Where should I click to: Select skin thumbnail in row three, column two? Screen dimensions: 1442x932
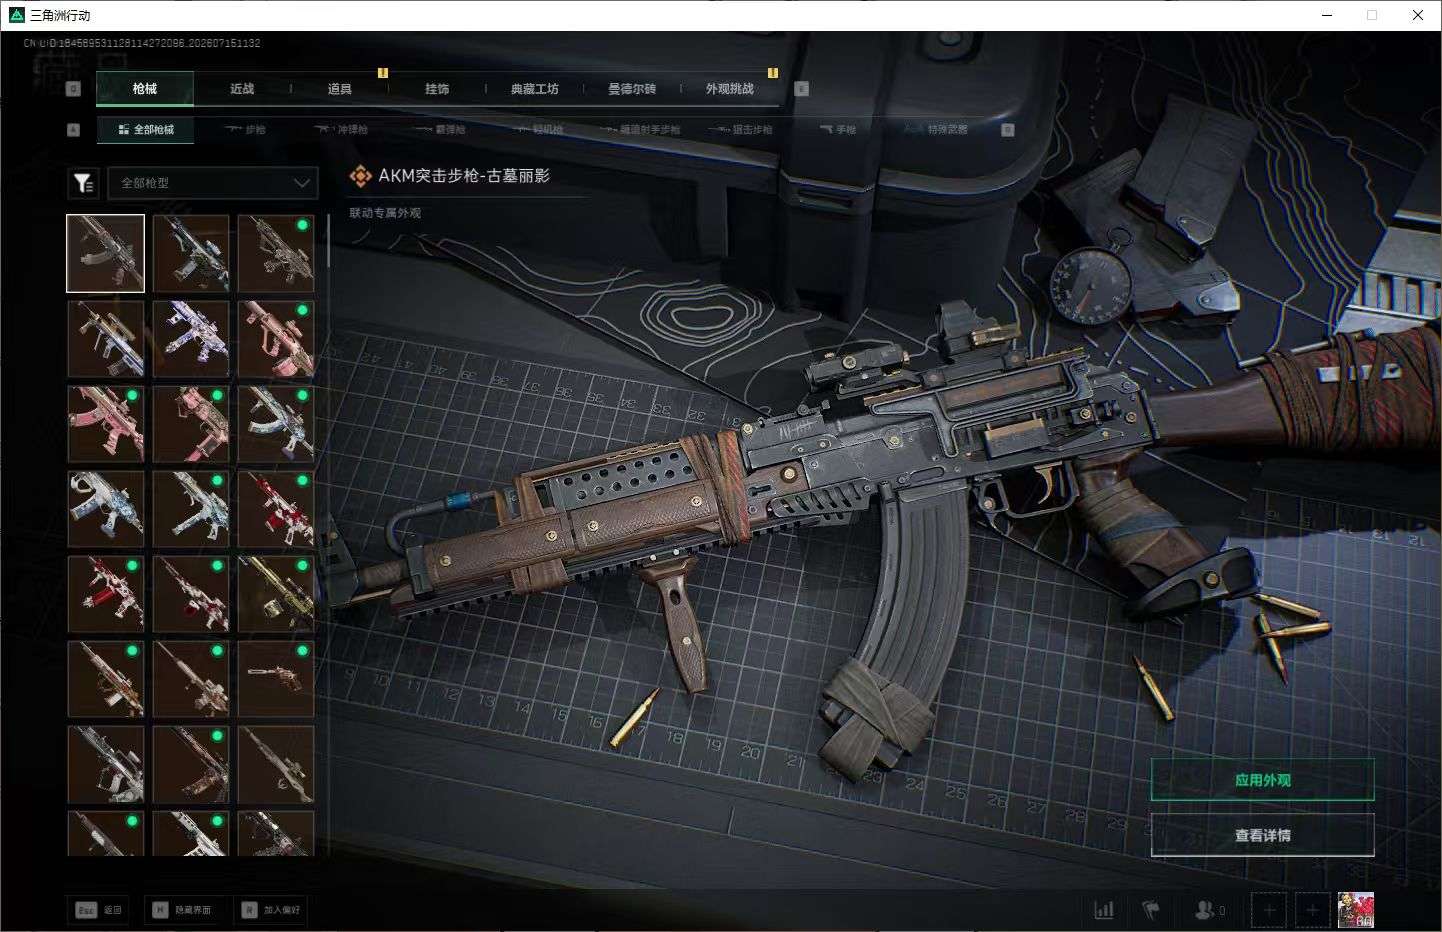pos(191,424)
